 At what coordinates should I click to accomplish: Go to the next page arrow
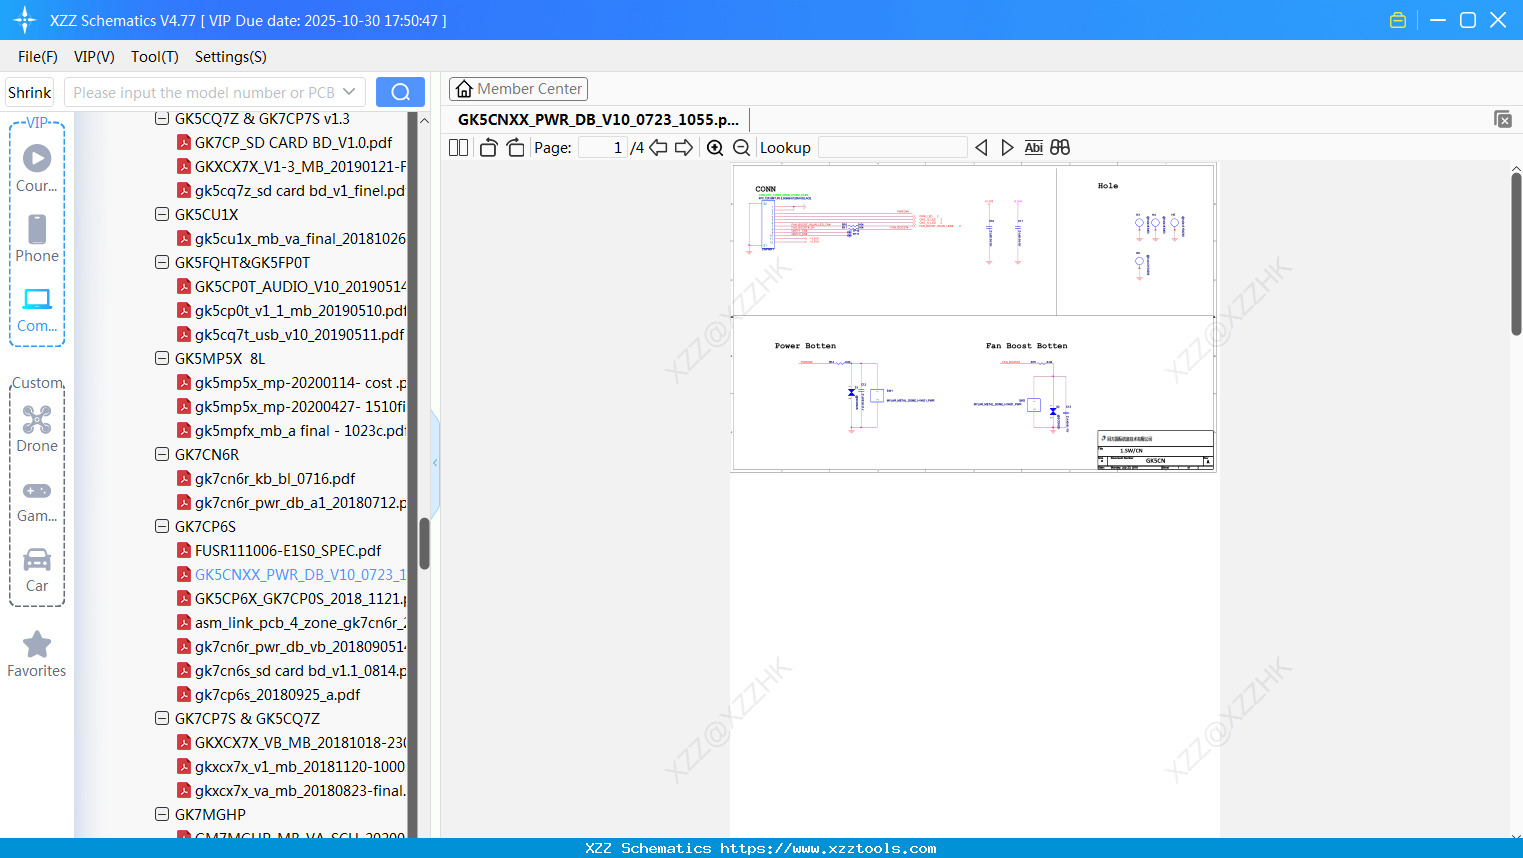click(x=684, y=148)
